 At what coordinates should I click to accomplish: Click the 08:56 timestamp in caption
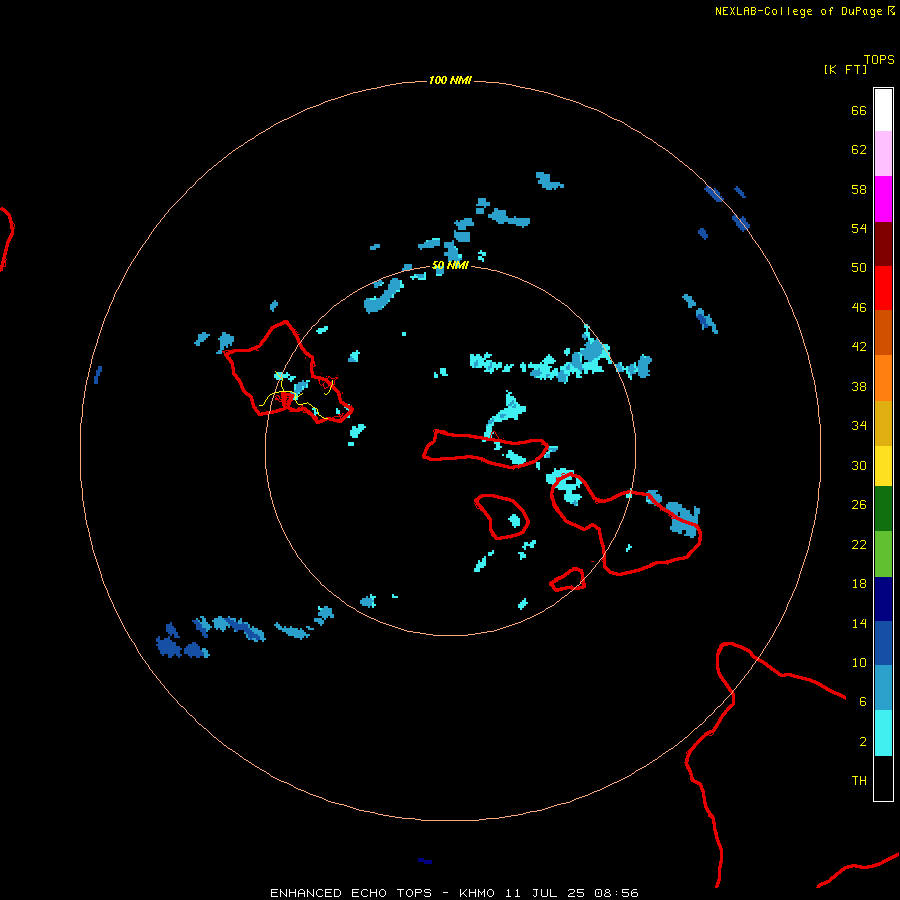tap(616, 893)
